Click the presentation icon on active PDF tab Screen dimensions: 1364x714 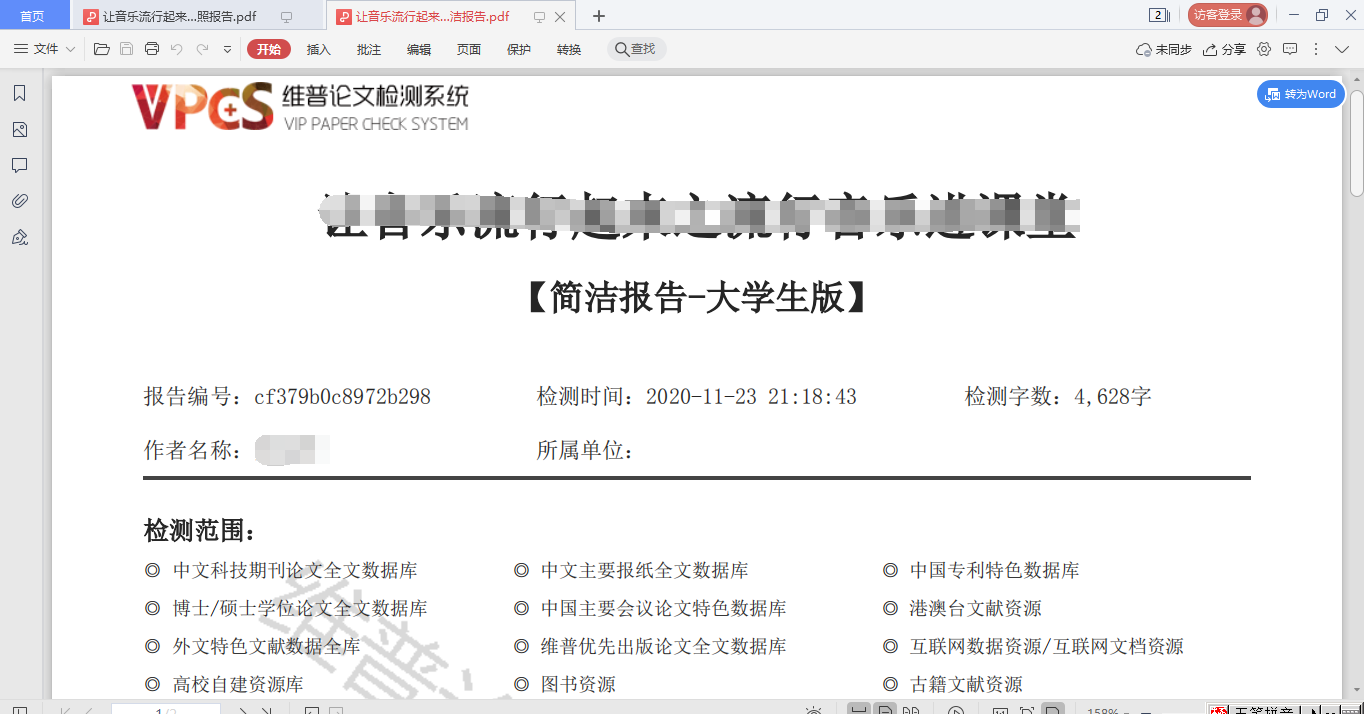(540, 17)
